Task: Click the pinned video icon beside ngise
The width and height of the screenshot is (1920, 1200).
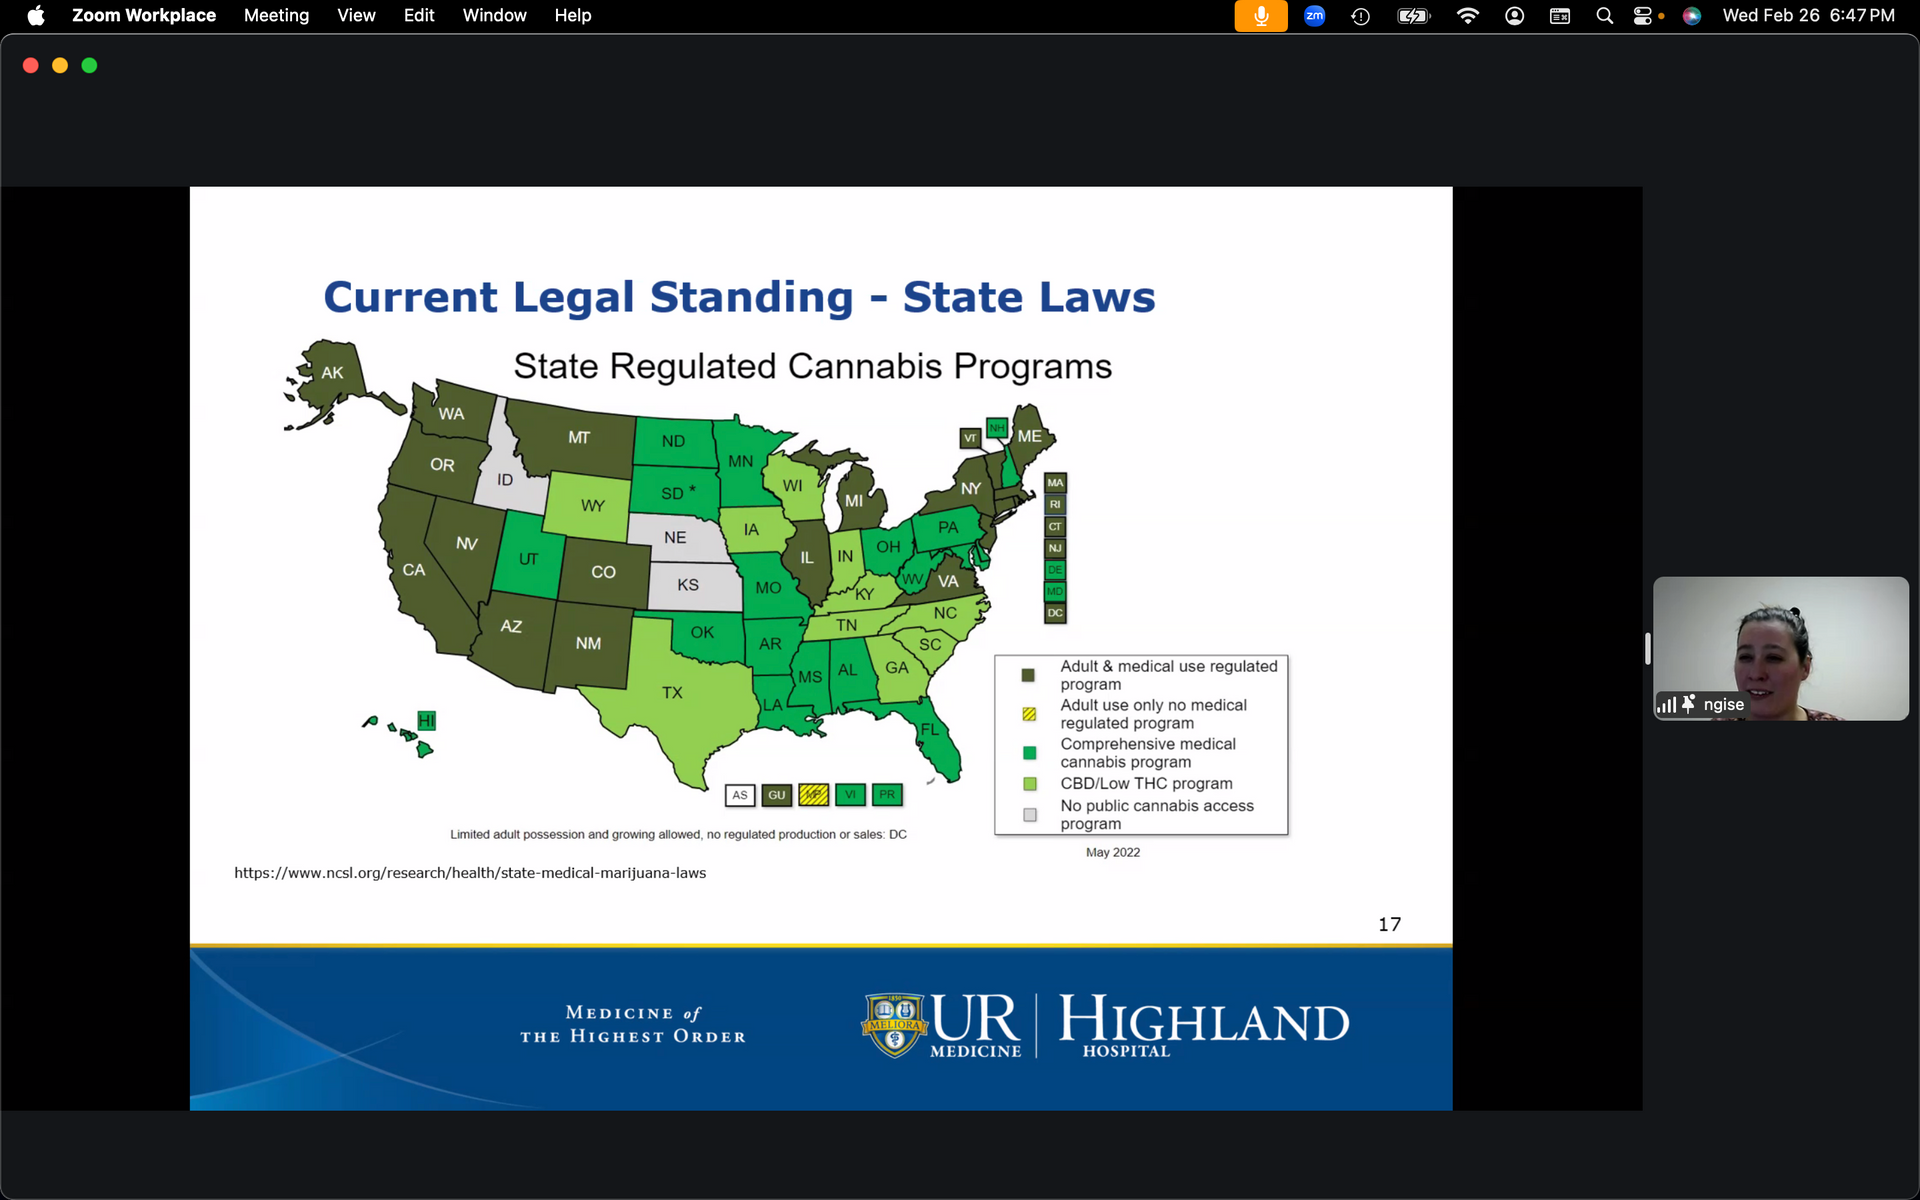Action: coord(1688,704)
